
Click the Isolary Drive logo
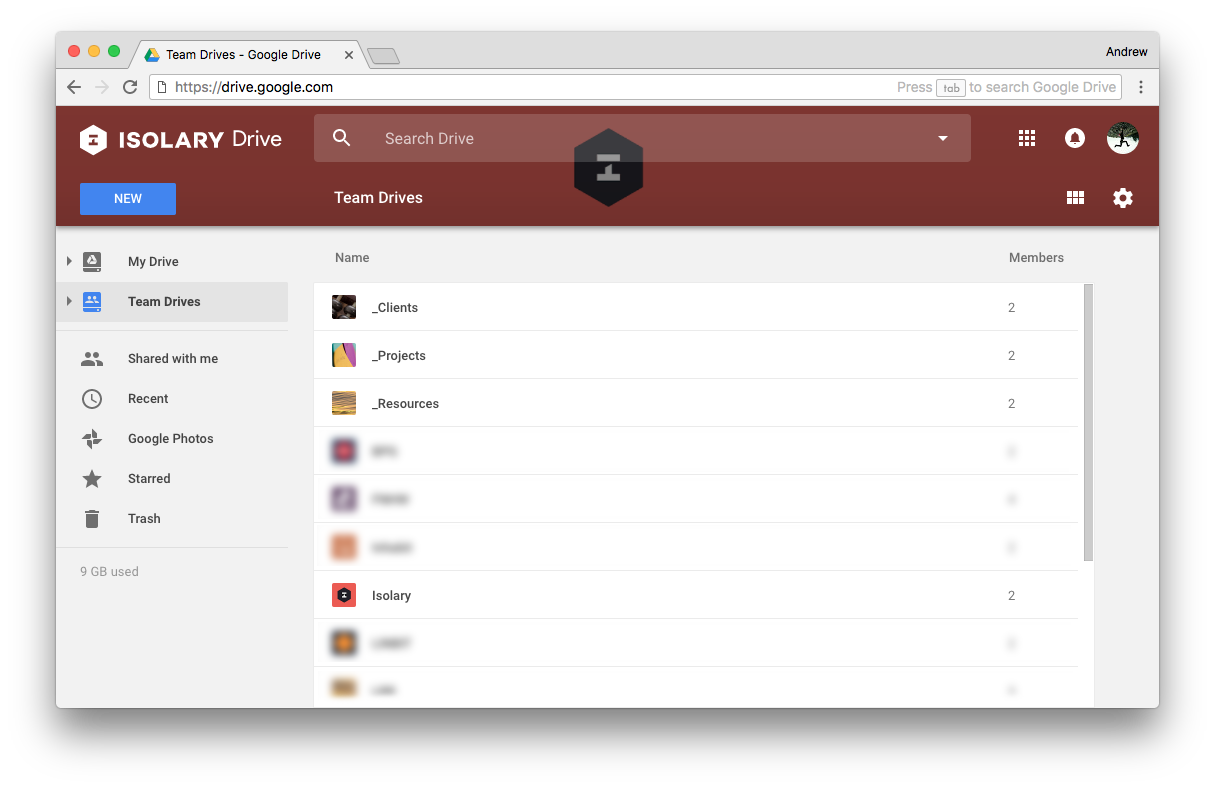[x=181, y=139]
